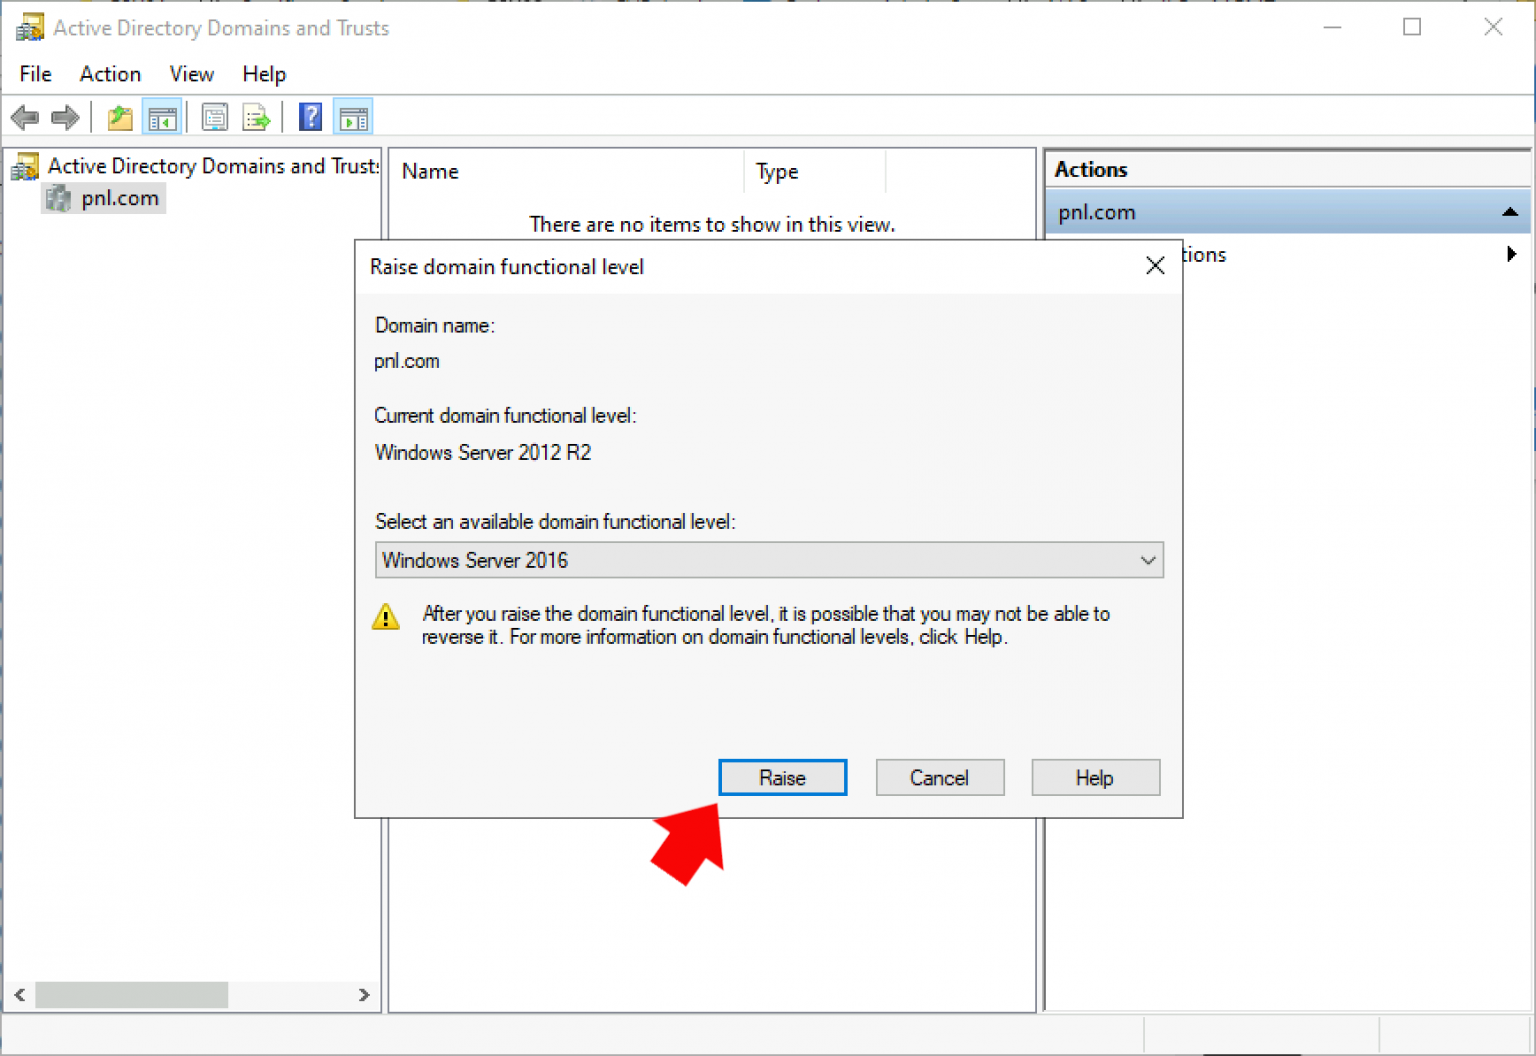Open the Action menu
1536x1056 pixels.
coord(110,74)
